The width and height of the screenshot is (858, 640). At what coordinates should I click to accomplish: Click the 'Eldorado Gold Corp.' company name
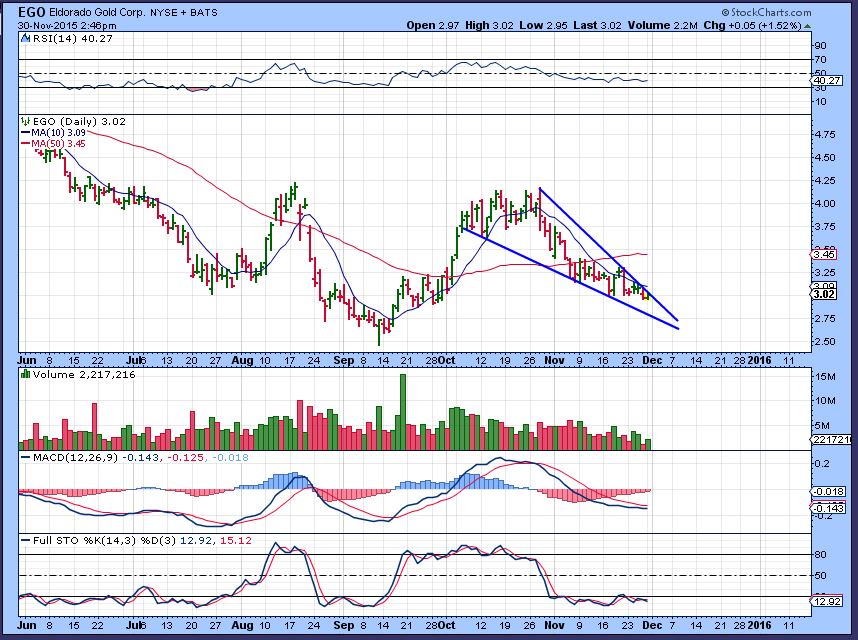97,13
